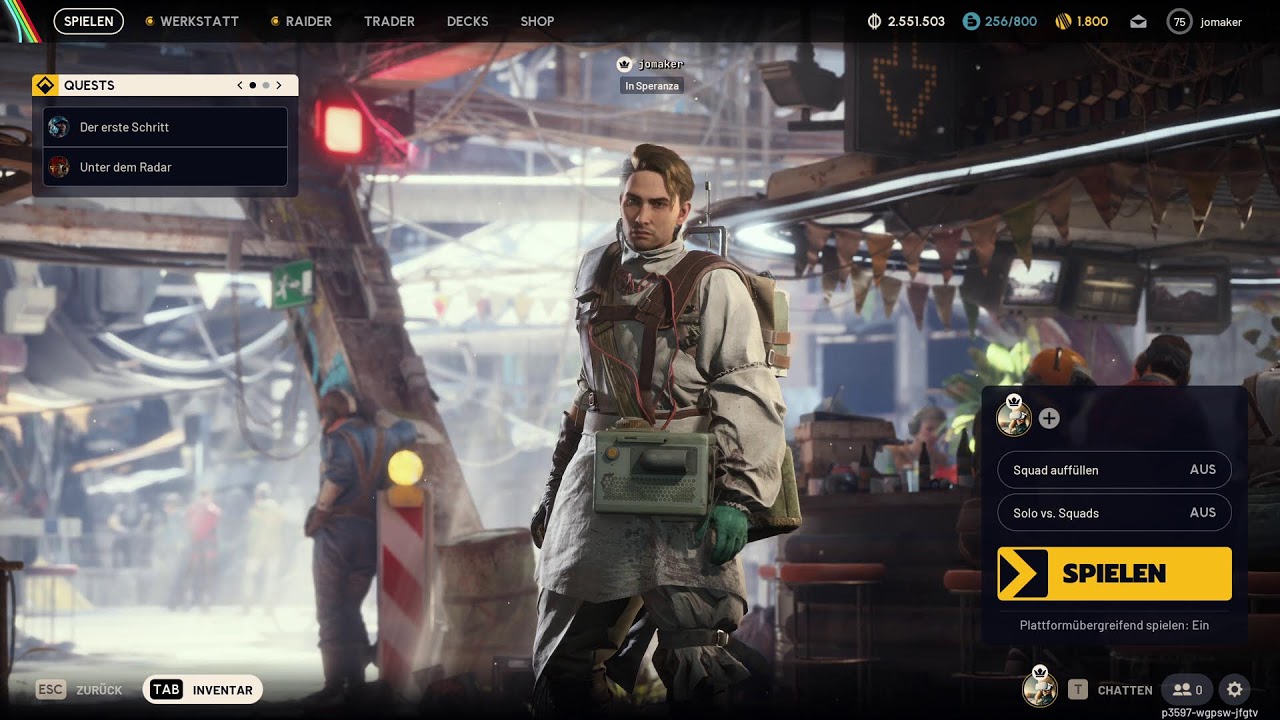1280x720 pixels.
Task: Click the Der erste Schritt quest icon
Action: [59, 127]
